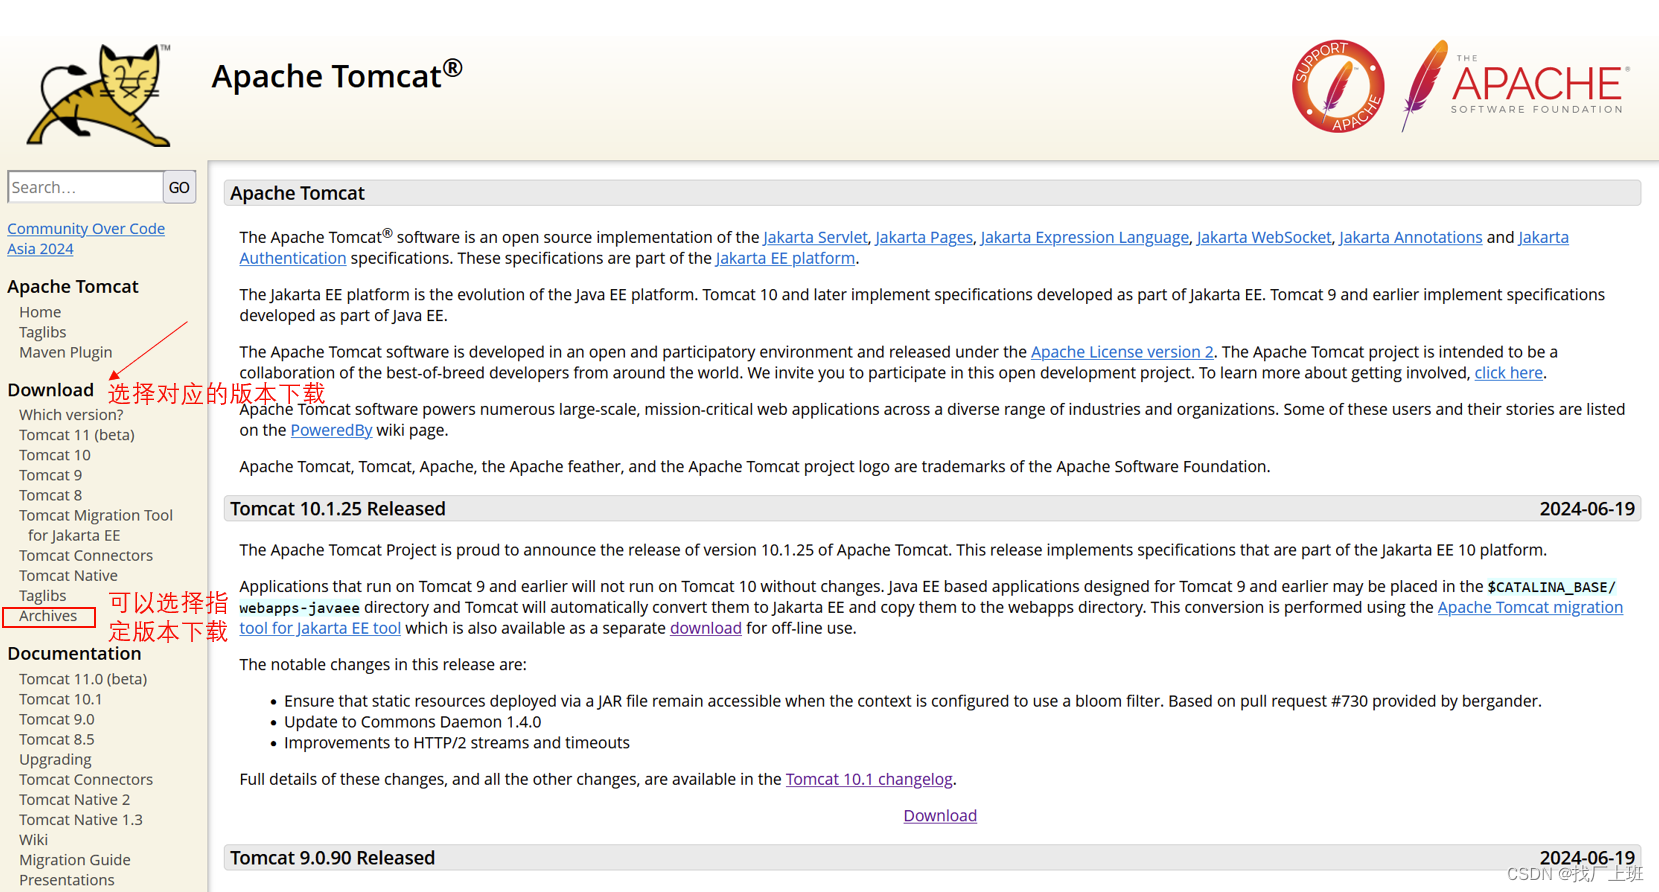The width and height of the screenshot is (1659, 892).
Task: Click the 'click here' involvement link
Action: pyautogui.click(x=1508, y=373)
